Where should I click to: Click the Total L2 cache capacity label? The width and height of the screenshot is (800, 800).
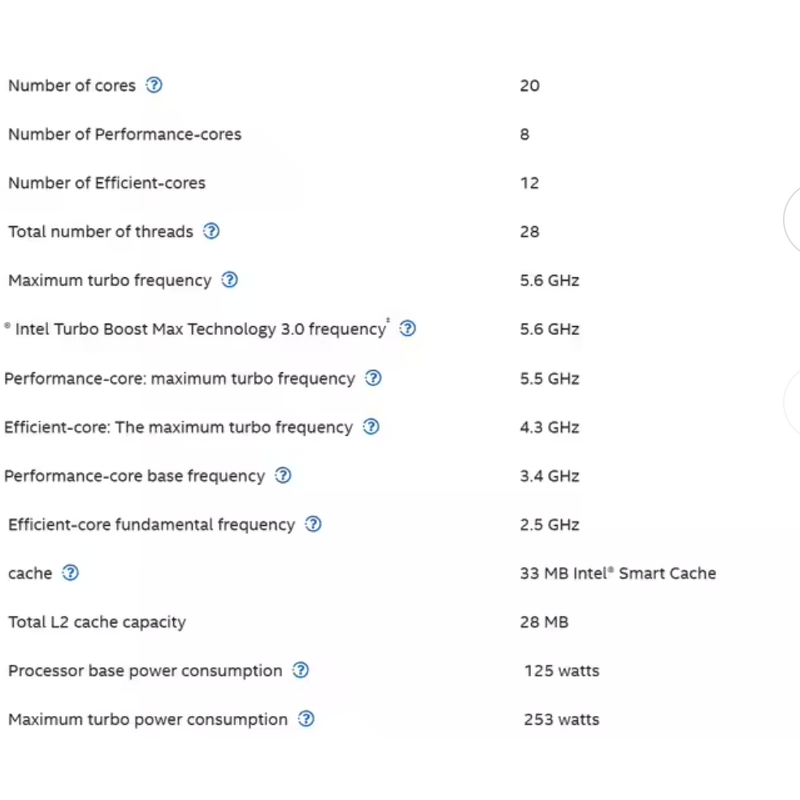click(97, 622)
